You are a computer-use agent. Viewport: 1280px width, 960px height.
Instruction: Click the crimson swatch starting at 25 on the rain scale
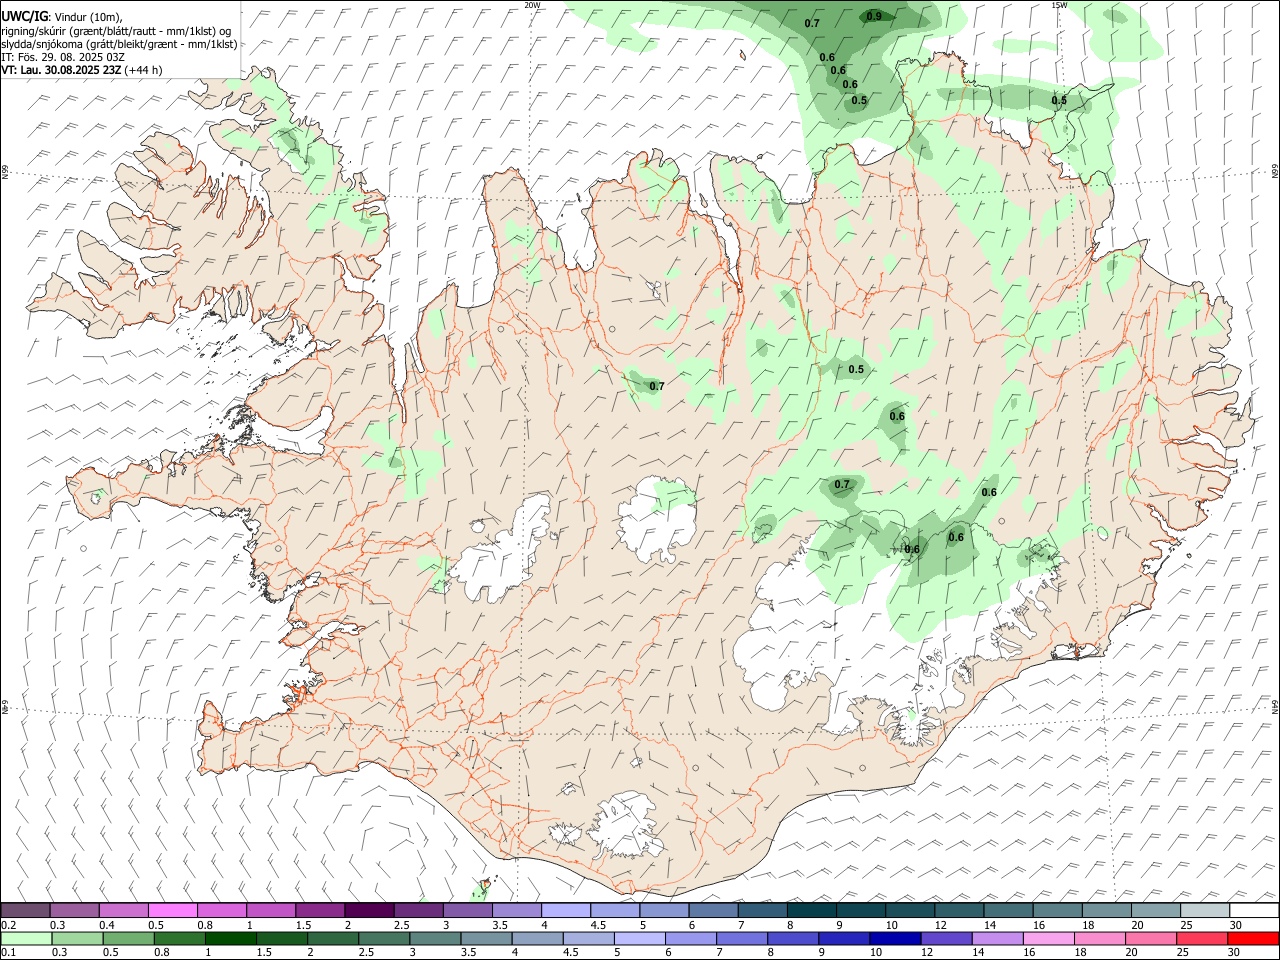point(1202,938)
